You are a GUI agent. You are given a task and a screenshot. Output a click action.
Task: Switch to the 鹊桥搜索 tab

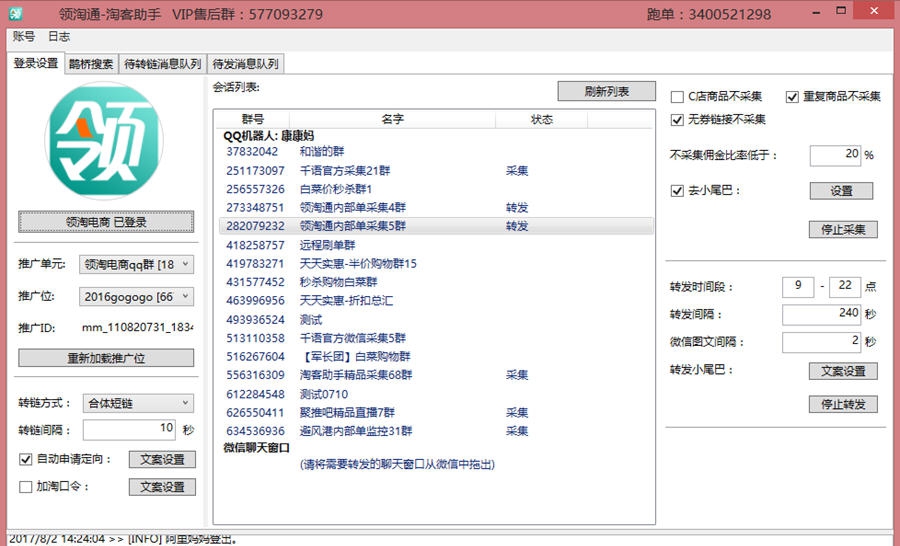[x=91, y=64]
